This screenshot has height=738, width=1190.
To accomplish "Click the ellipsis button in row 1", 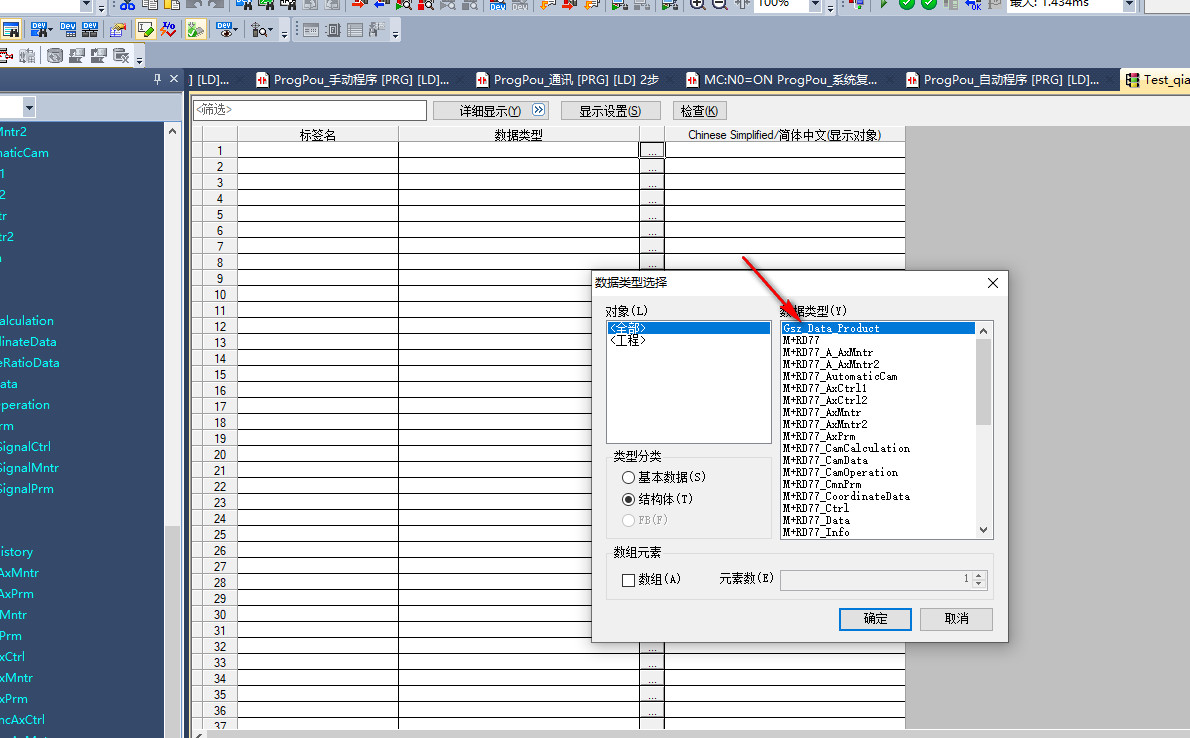I will [652, 150].
